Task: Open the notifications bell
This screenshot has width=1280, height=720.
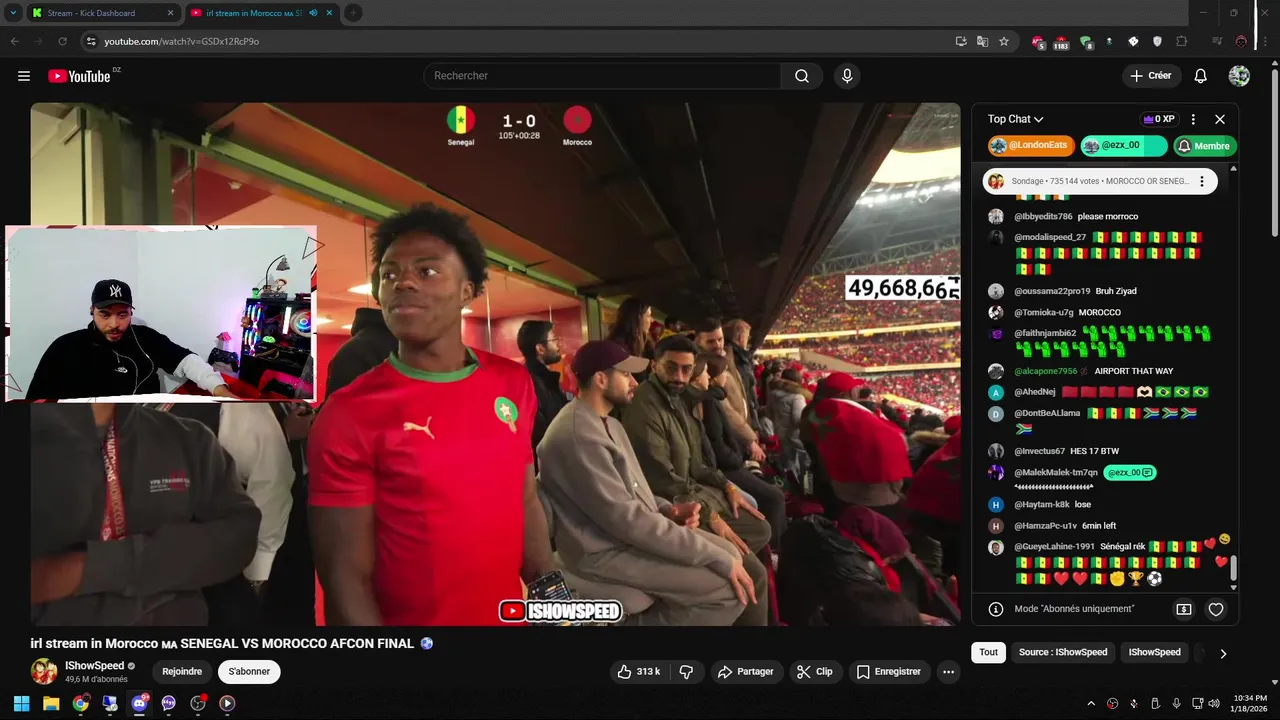Action: (x=1201, y=76)
